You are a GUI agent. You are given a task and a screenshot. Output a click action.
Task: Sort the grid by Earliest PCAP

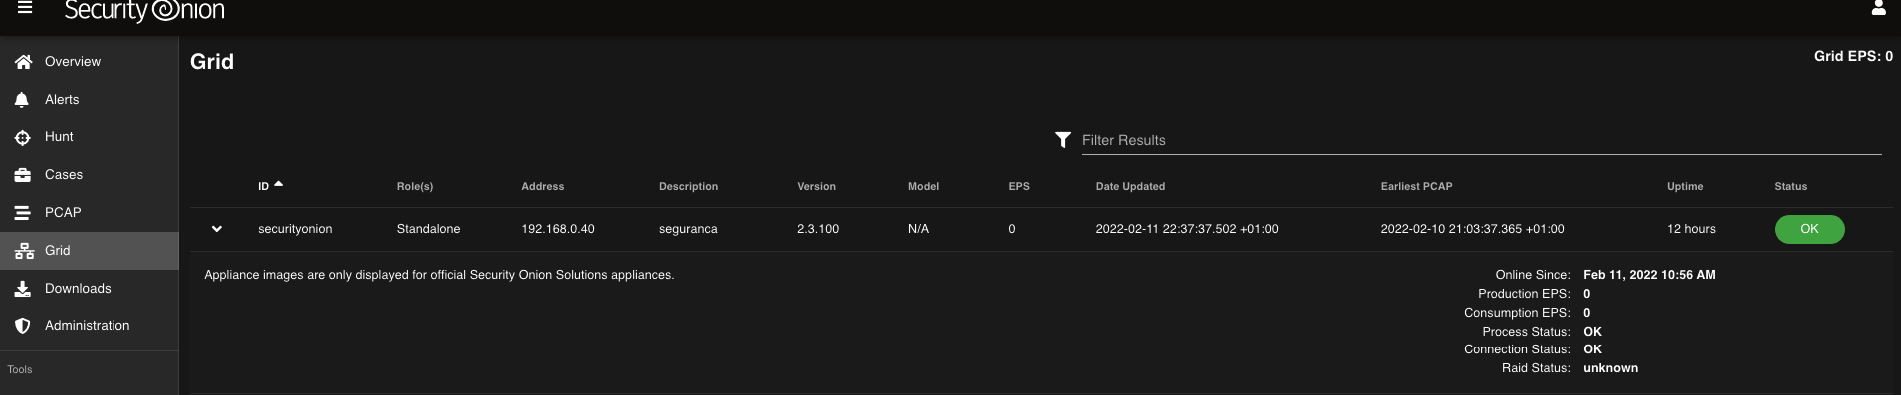1416,186
